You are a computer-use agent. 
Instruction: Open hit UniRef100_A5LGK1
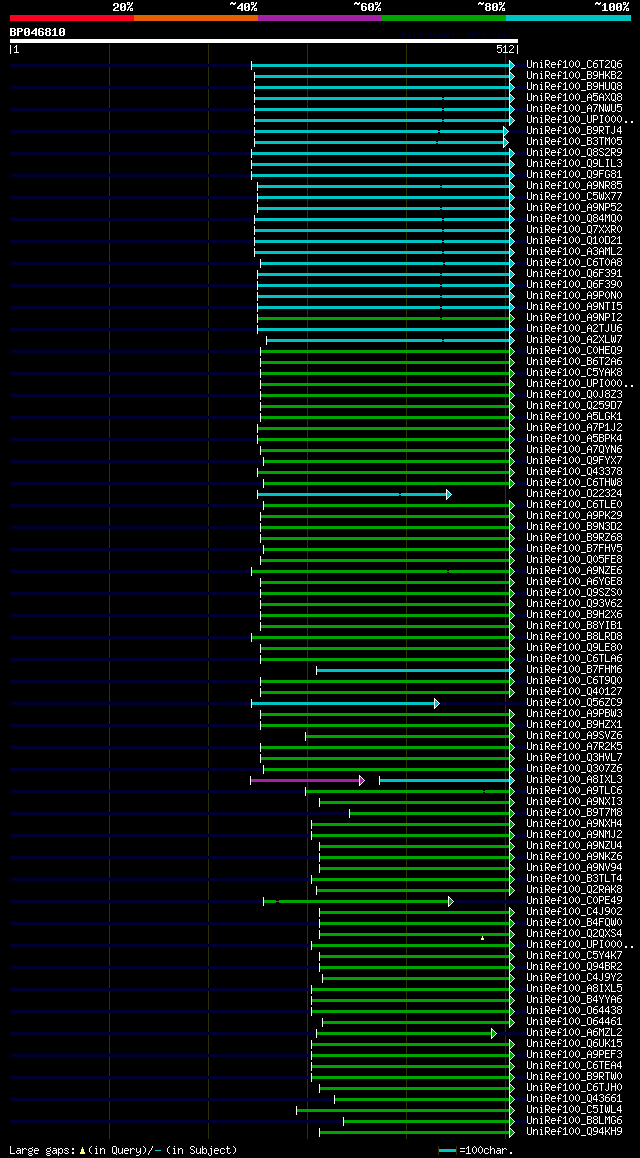click(x=574, y=417)
